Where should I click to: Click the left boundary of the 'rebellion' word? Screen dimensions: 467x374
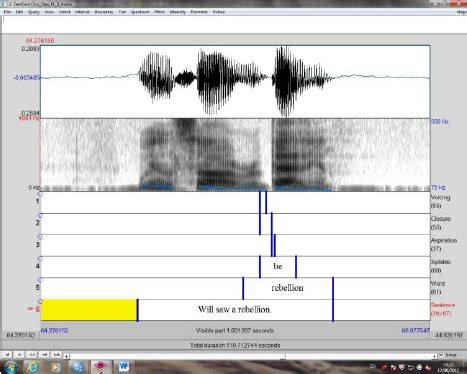[x=243, y=288]
